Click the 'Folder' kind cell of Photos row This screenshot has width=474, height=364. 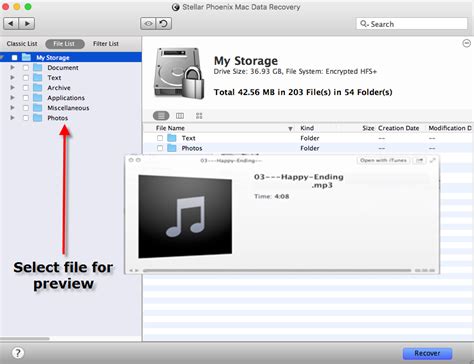[310, 148]
